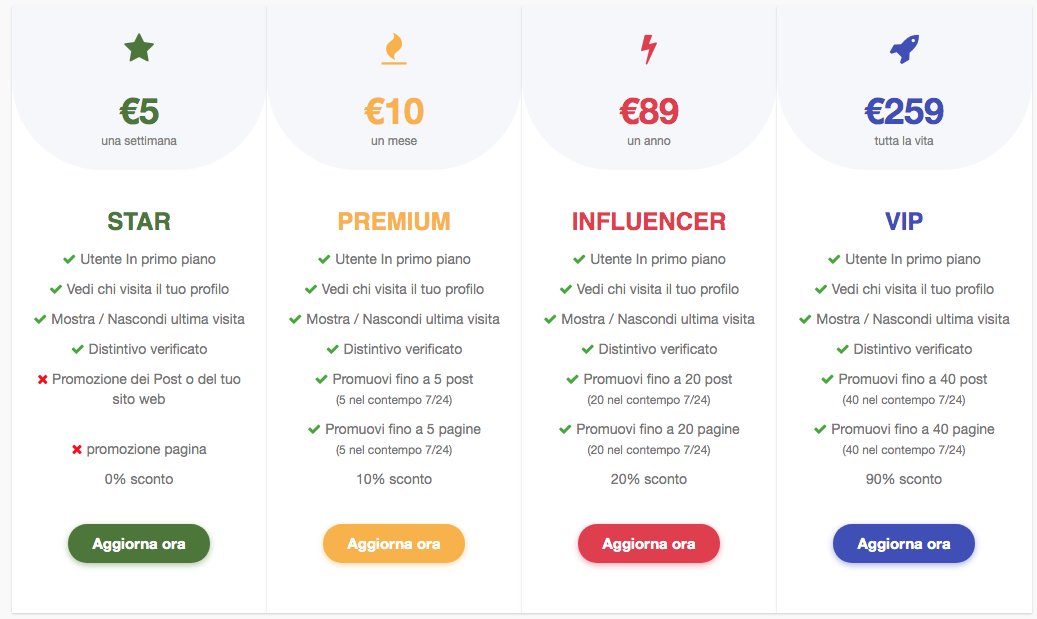
Task: Click the green star icon for STAR plan
Action: [139, 48]
